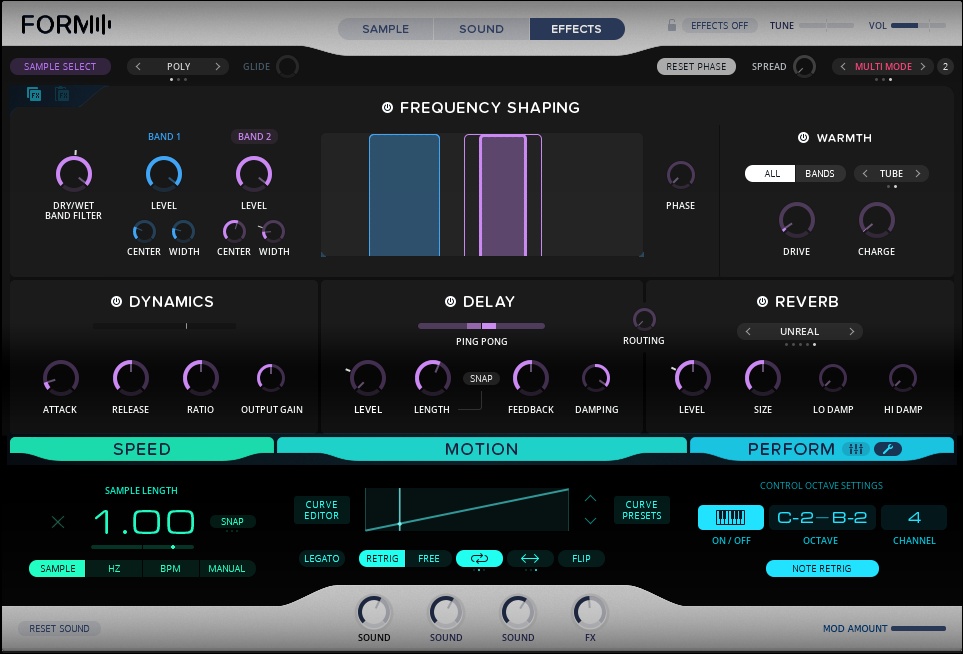
Task: Click the Octave C-2–B-2 field
Action: [x=822, y=518]
